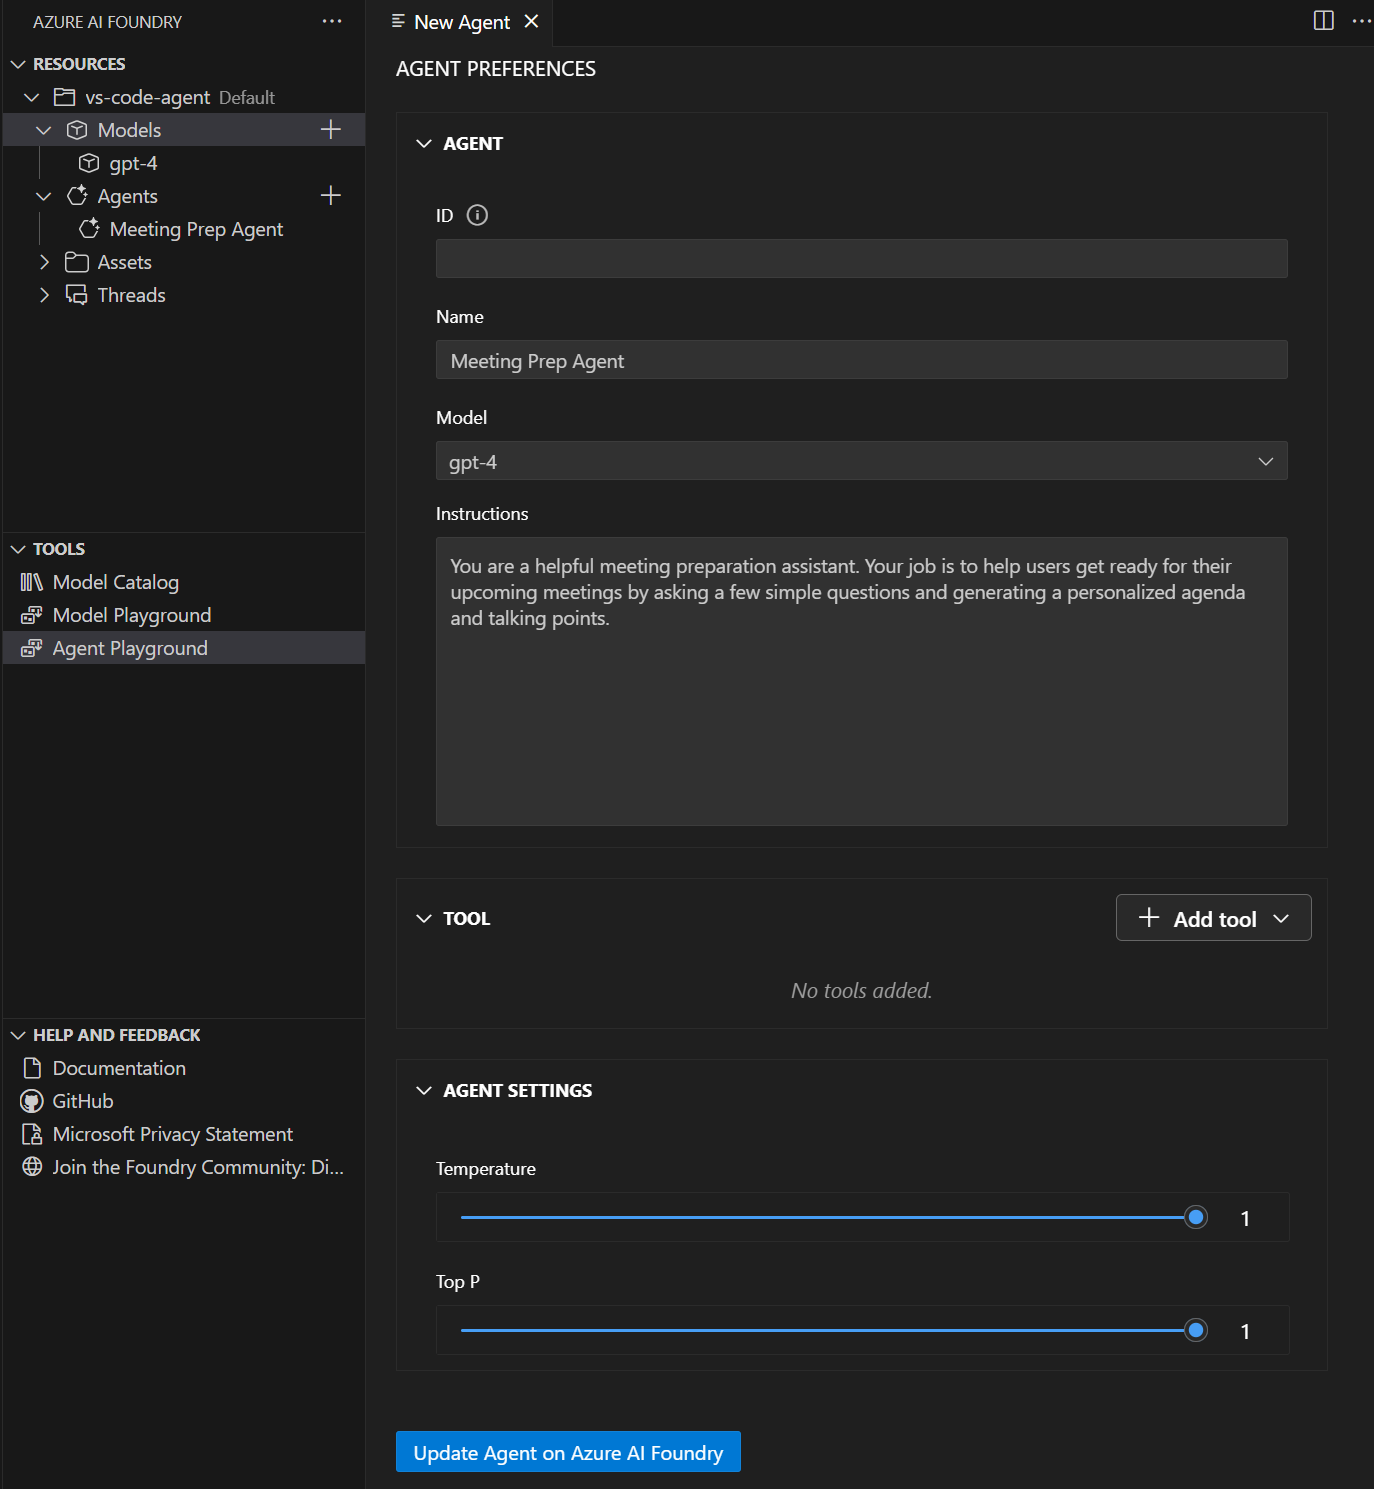Image resolution: width=1374 pixels, height=1489 pixels.
Task: Switch to the New Agent tab
Action: (462, 21)
